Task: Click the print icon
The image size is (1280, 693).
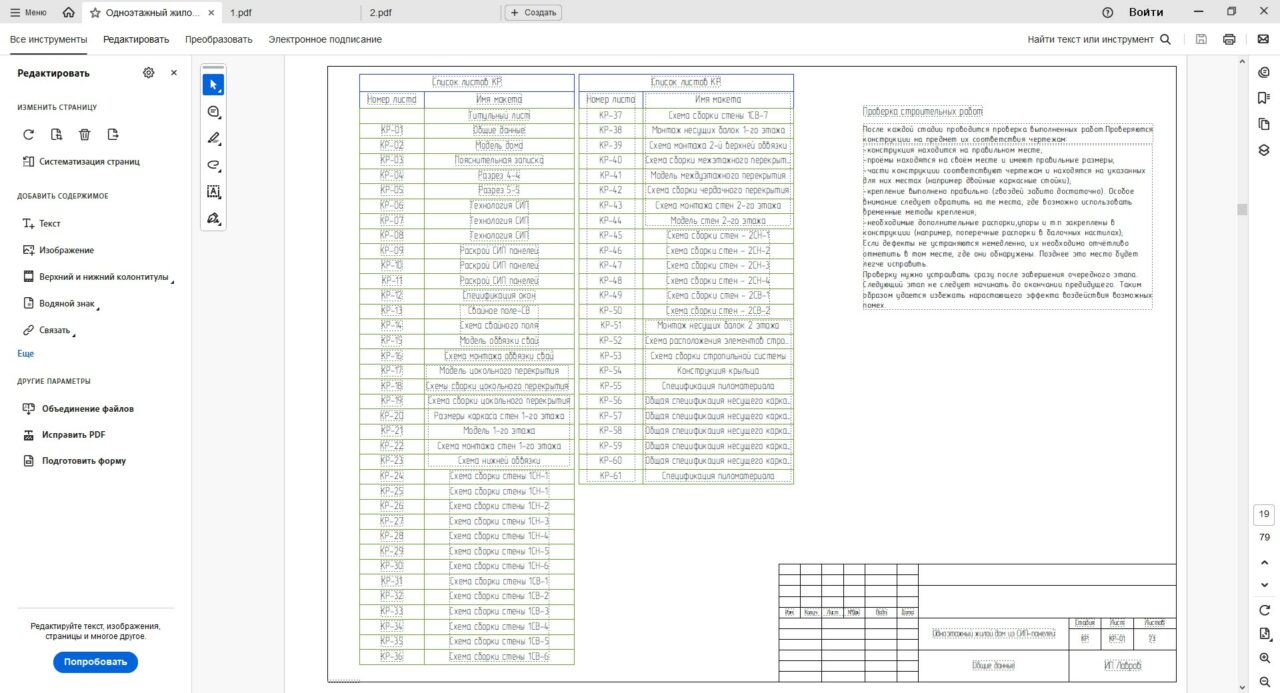Action: [x=1229, y=40]
